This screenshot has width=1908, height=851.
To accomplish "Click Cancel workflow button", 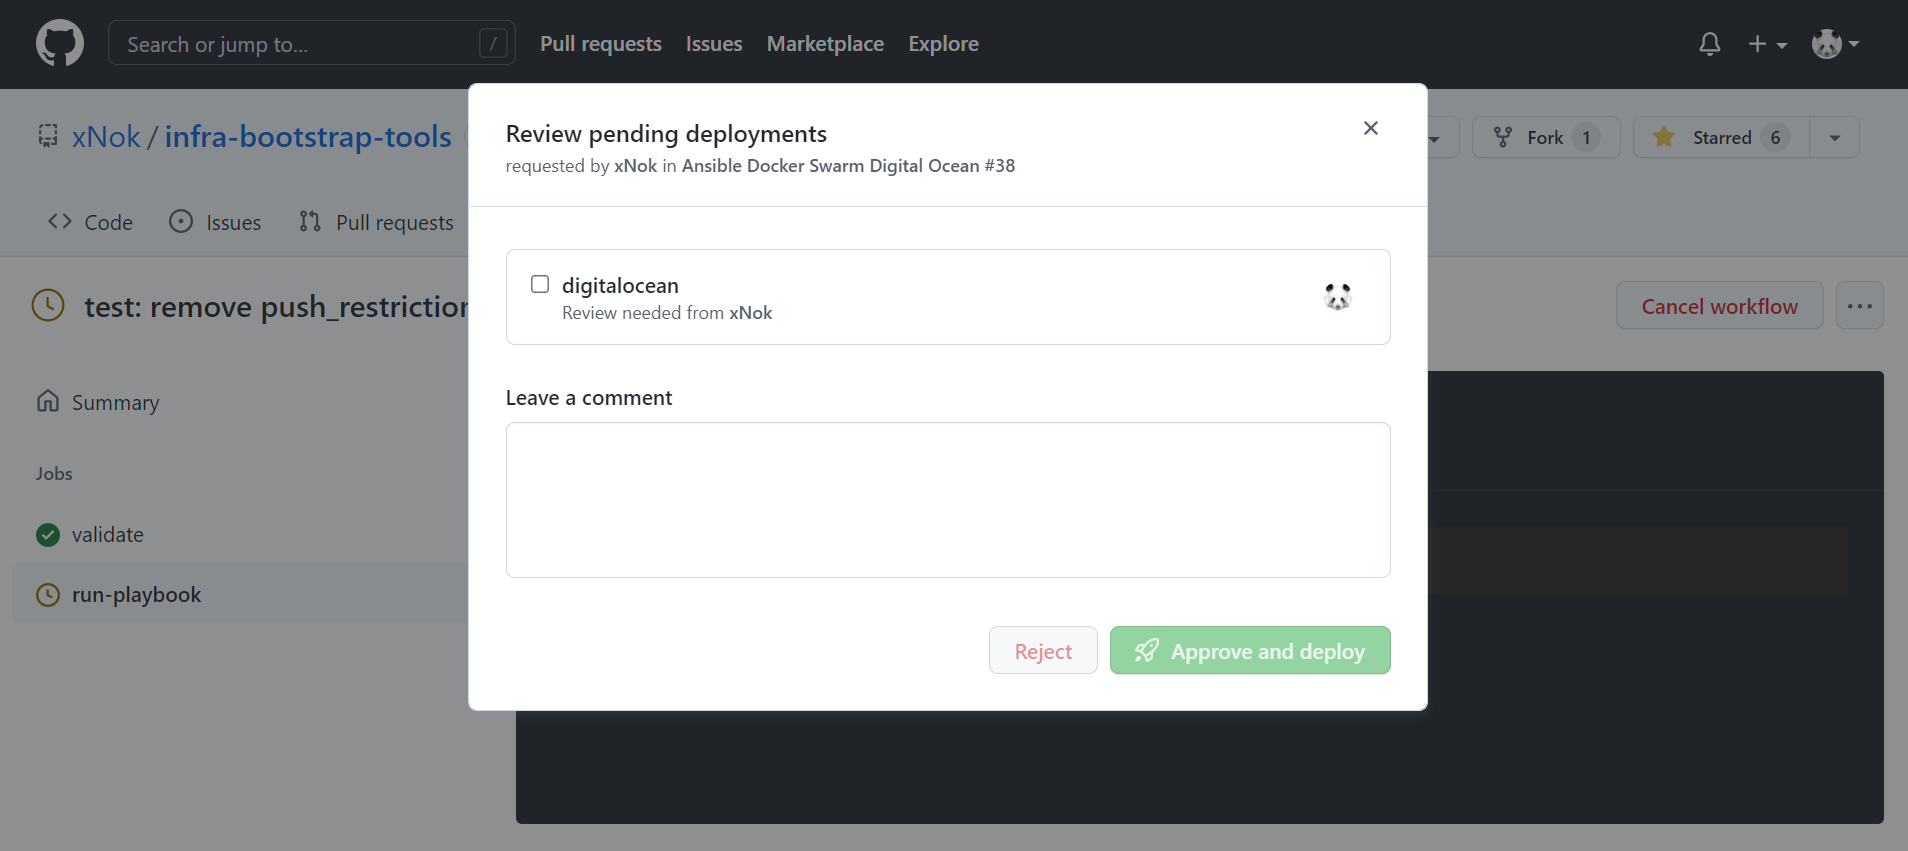I will pos(1720,306).
